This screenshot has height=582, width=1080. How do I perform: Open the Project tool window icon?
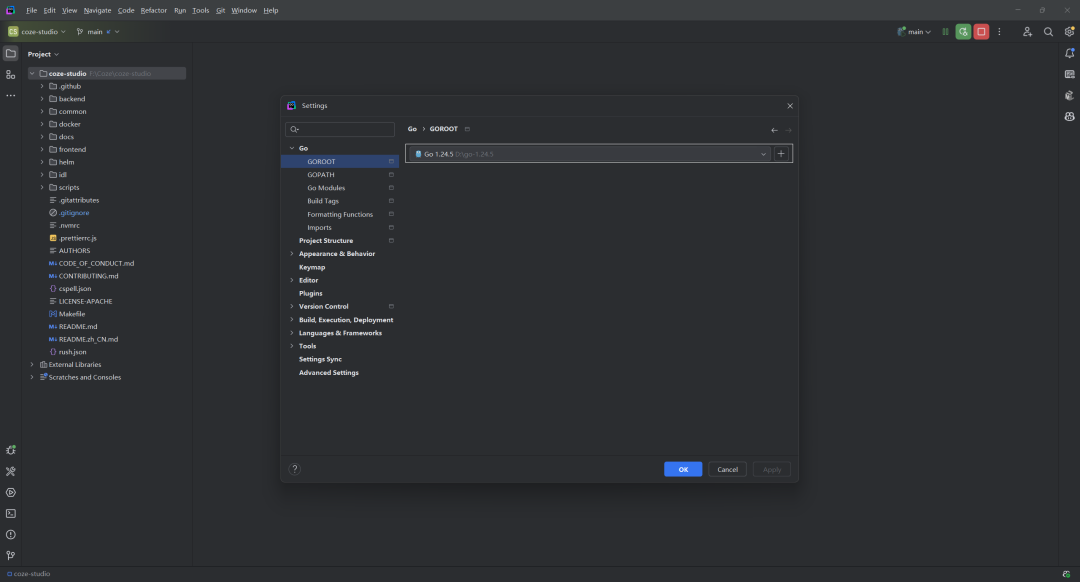10,54
